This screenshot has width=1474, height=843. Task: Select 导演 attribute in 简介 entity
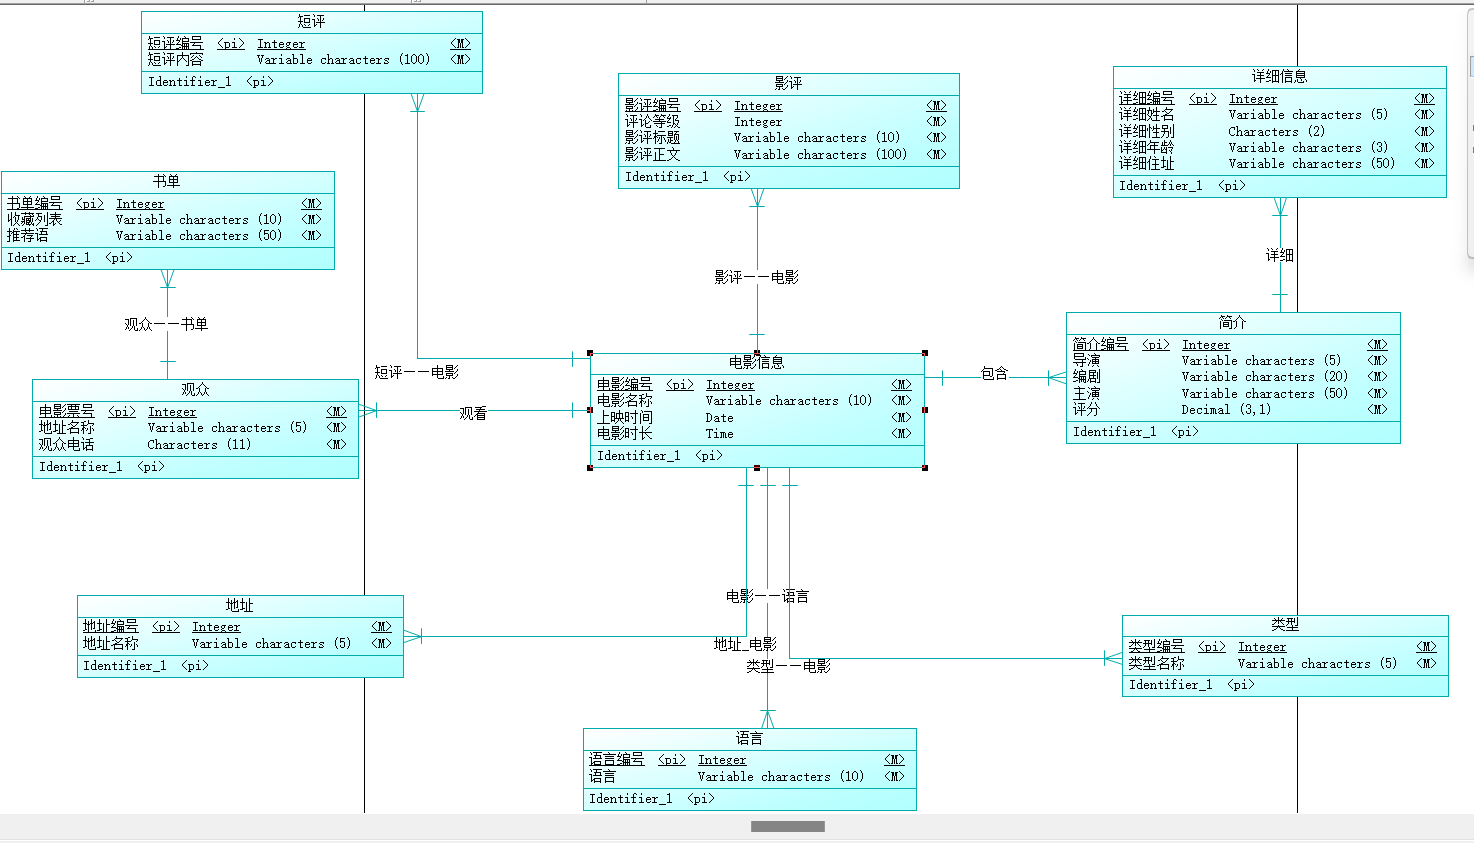pyautogui.click(x=1086, y=360)
